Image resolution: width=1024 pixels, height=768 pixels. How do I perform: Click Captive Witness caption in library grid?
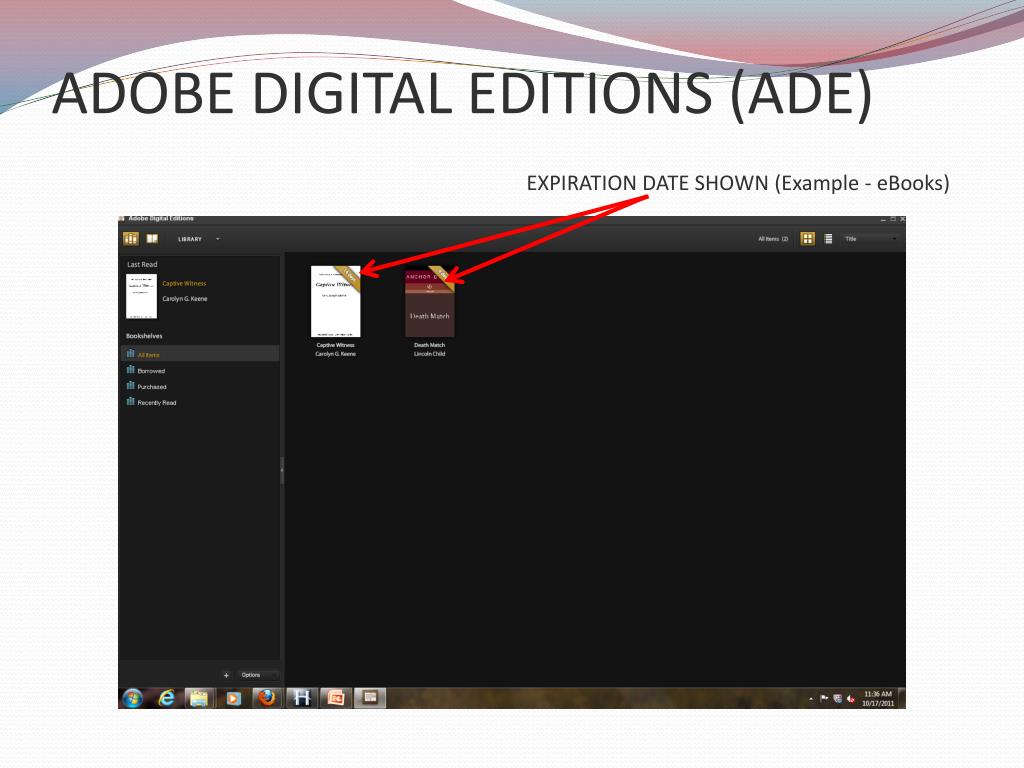(x=336, y=345)
